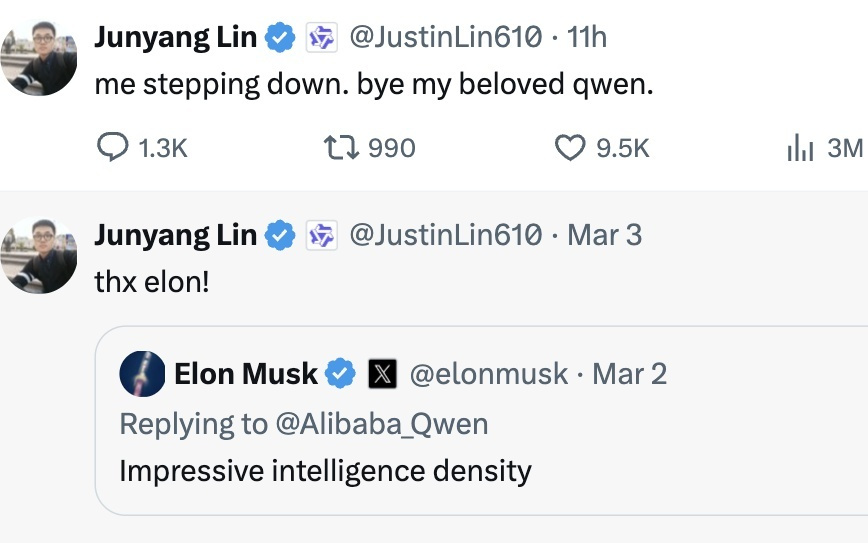The height and width of the screenshot is (543, 868).
Task: Repost the stepping down tweet
Action: (337, 148)
